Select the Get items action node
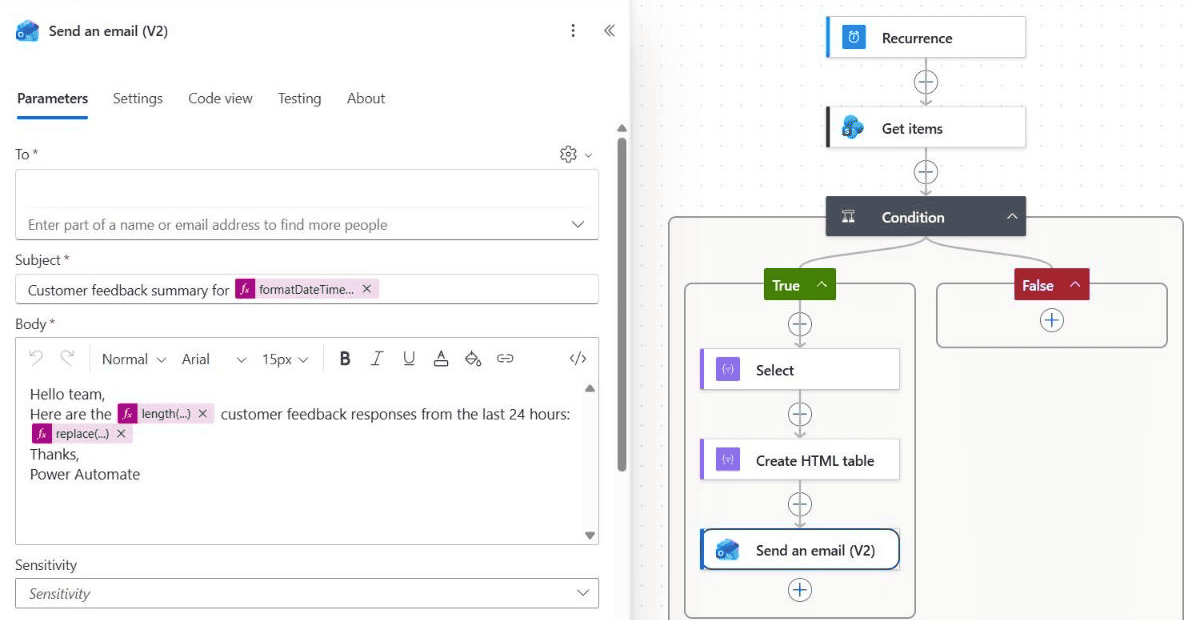The image size is (1190, 620). [x=926, y=127]
